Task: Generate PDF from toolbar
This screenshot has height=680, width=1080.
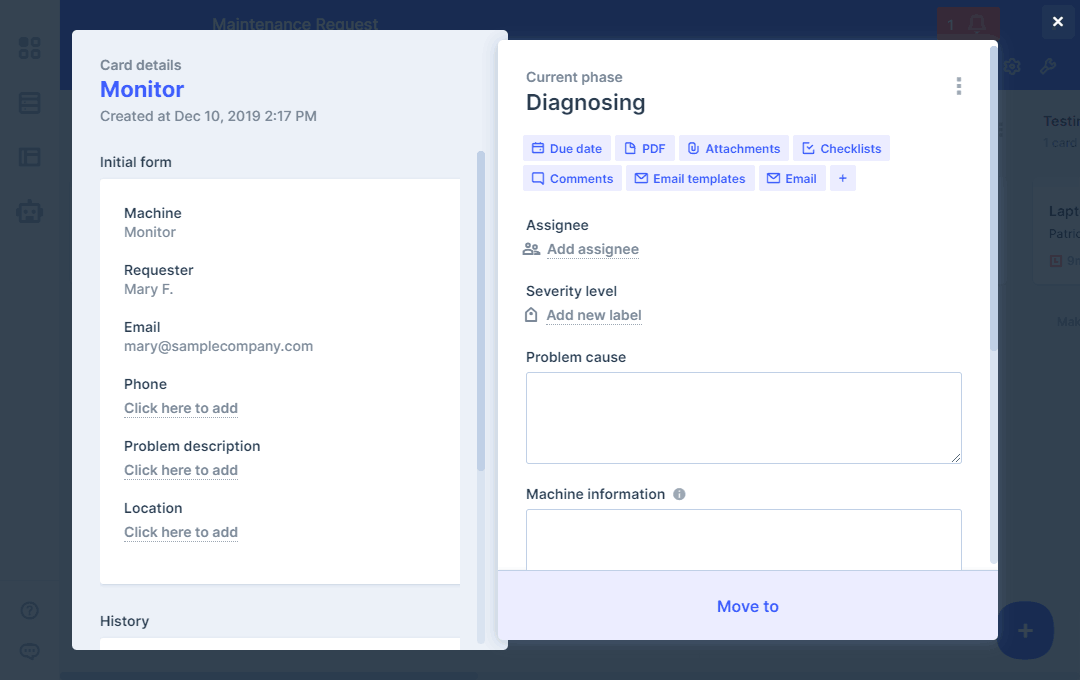Action: [x=644, y=148]
